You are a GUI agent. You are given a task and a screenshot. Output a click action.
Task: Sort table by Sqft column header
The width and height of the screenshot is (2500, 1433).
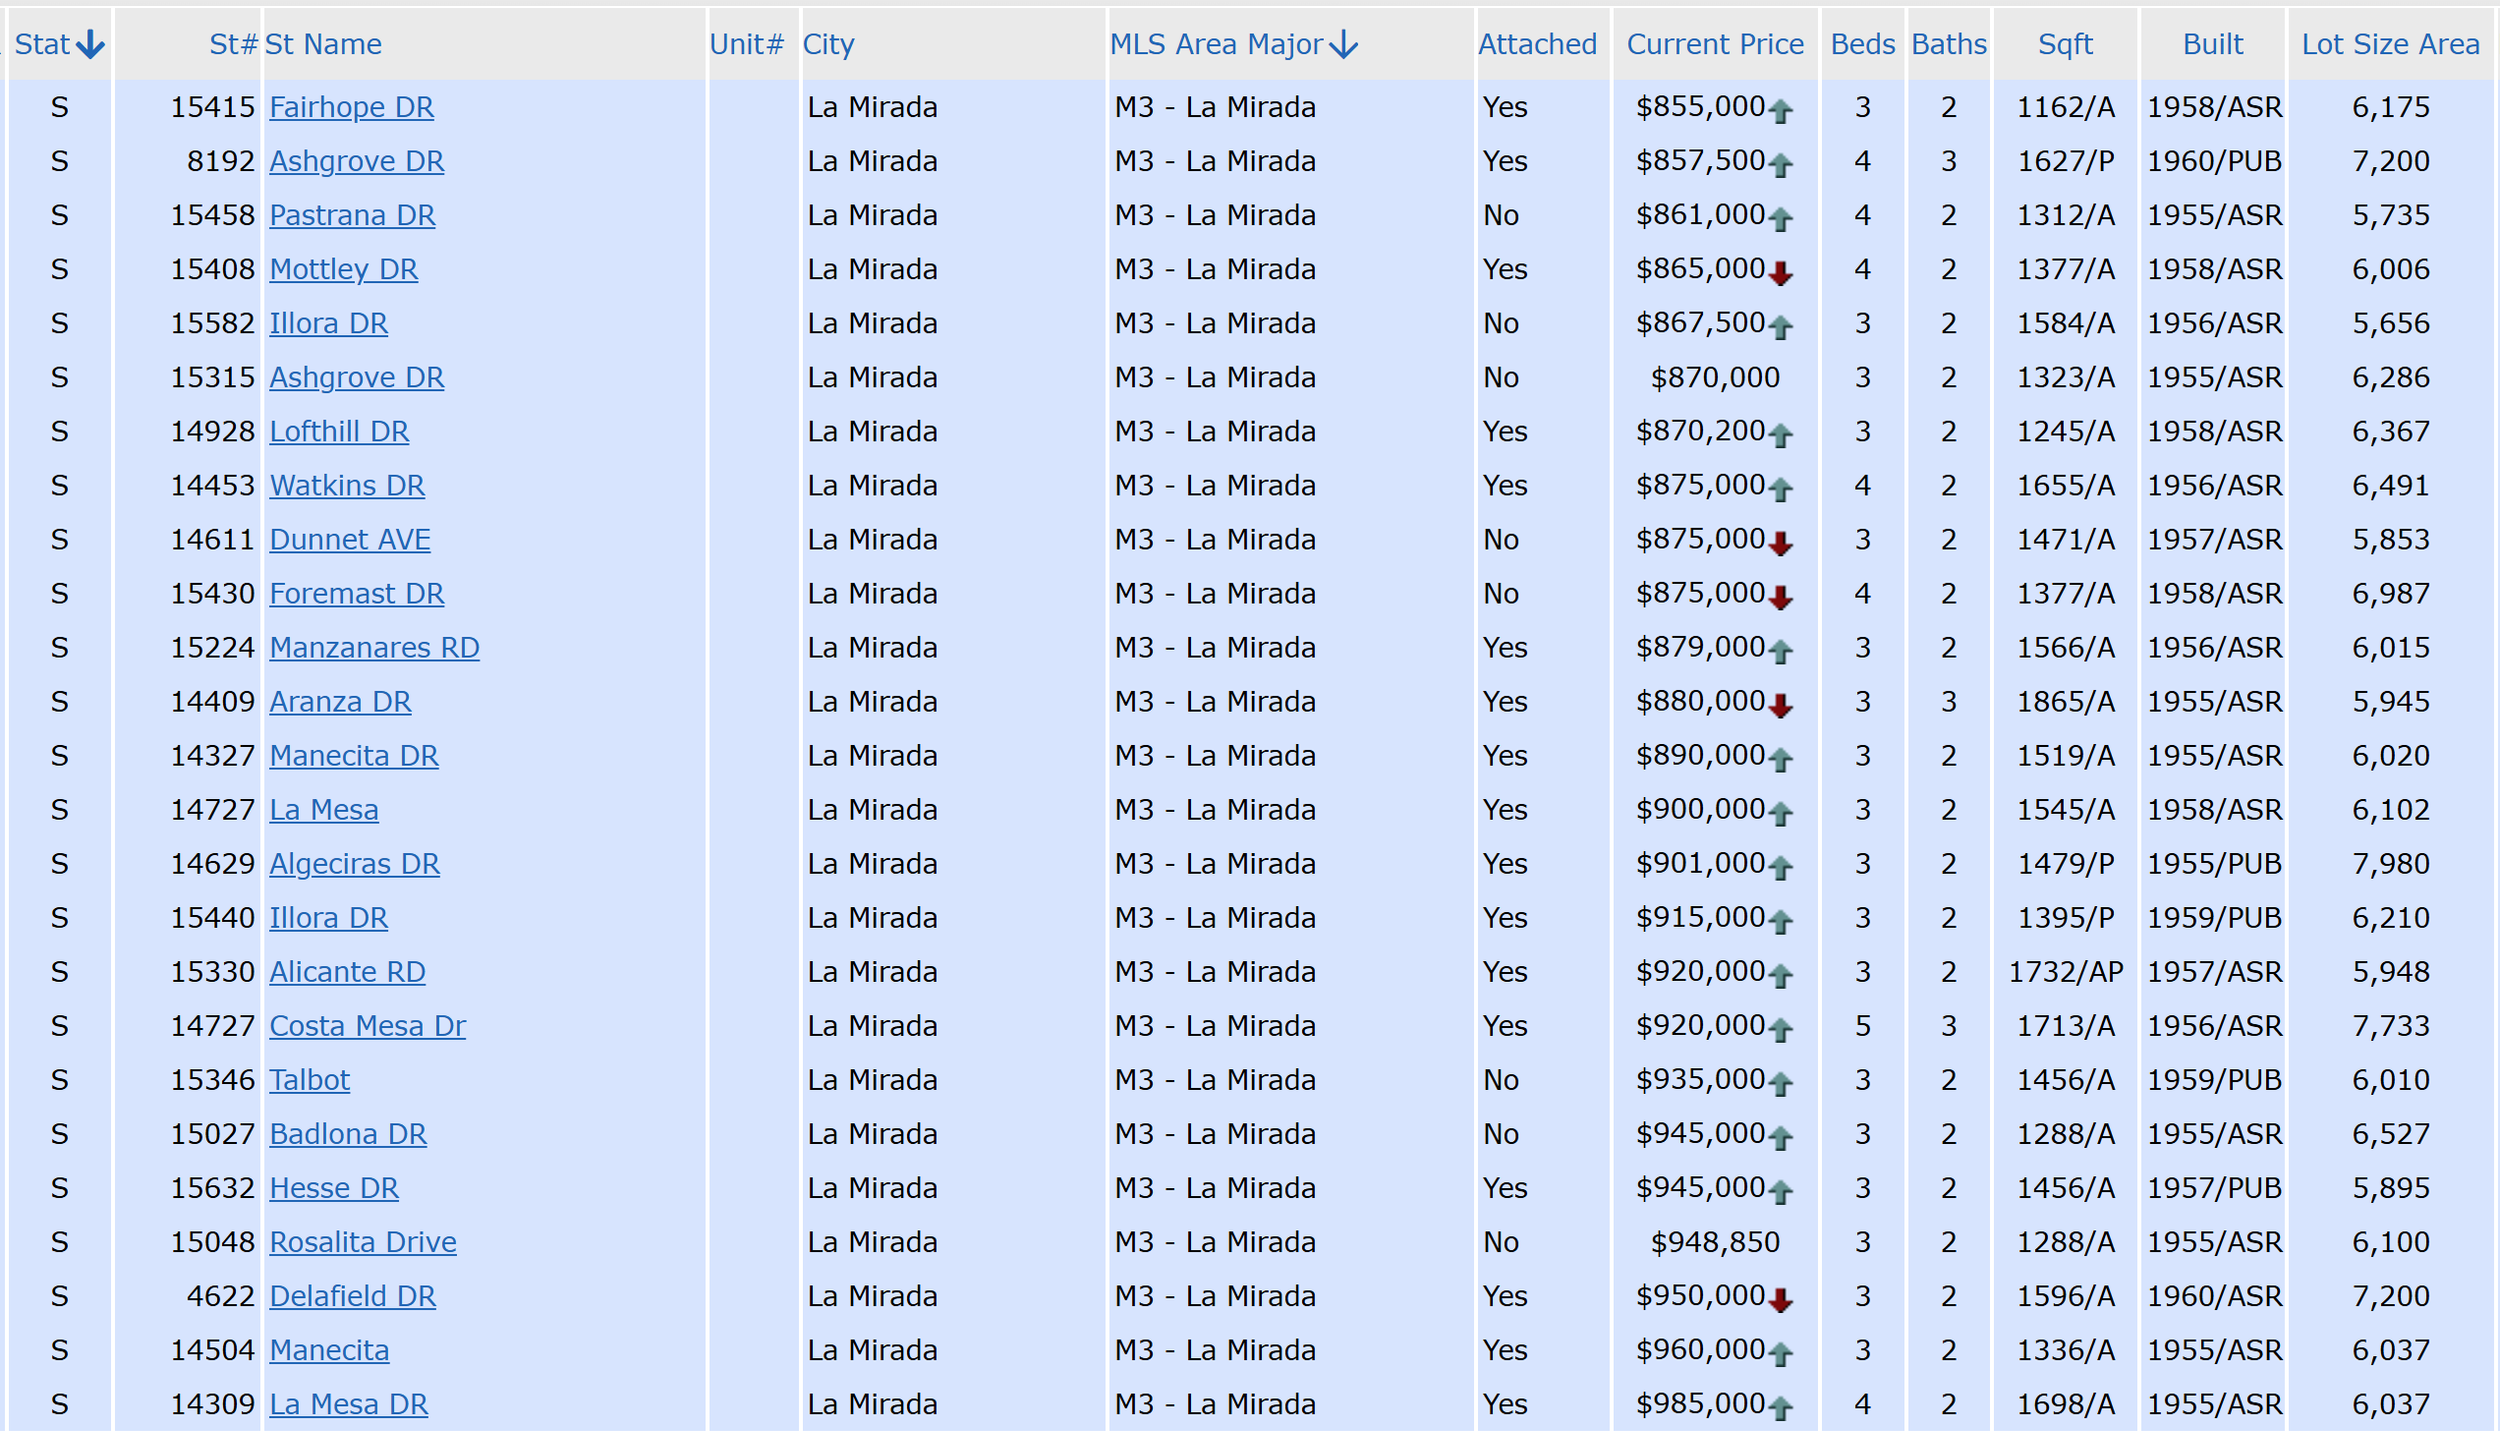pyautogui.click(x=2065, y=44)
